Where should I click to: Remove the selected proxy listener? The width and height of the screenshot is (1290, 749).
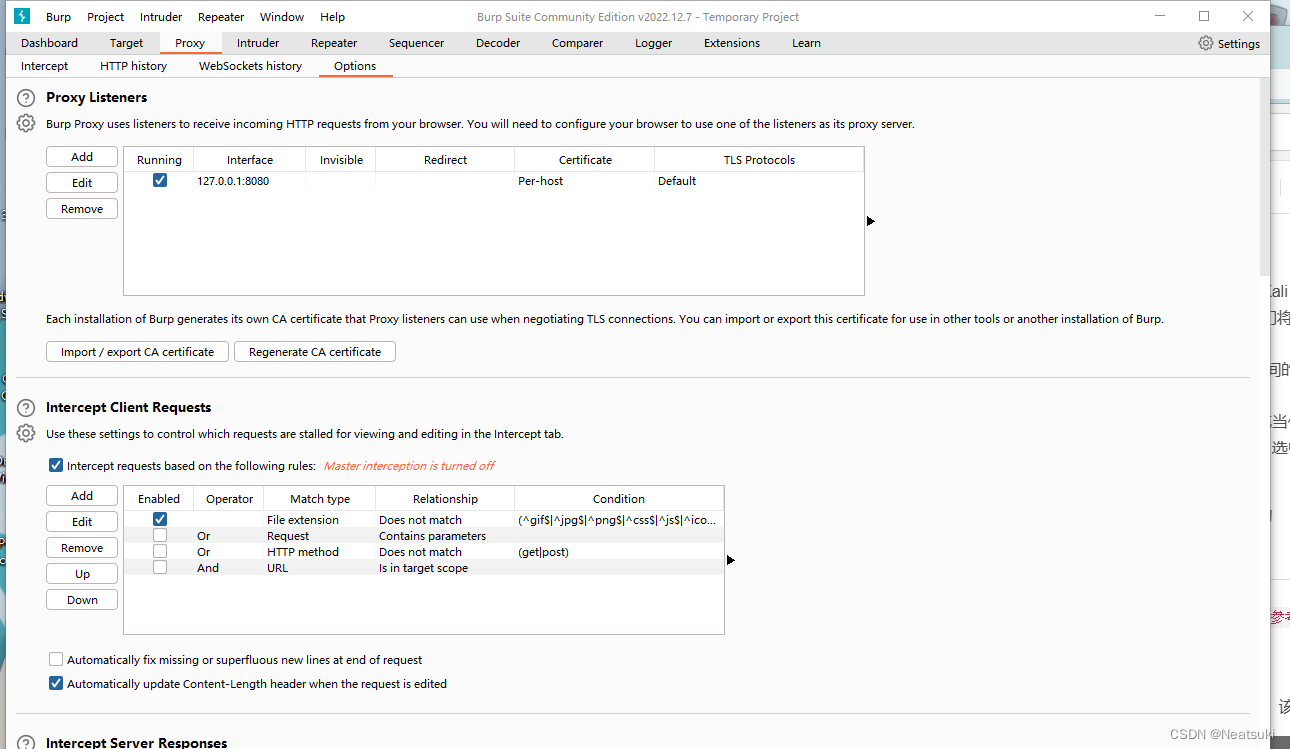(x=82, y=209)
